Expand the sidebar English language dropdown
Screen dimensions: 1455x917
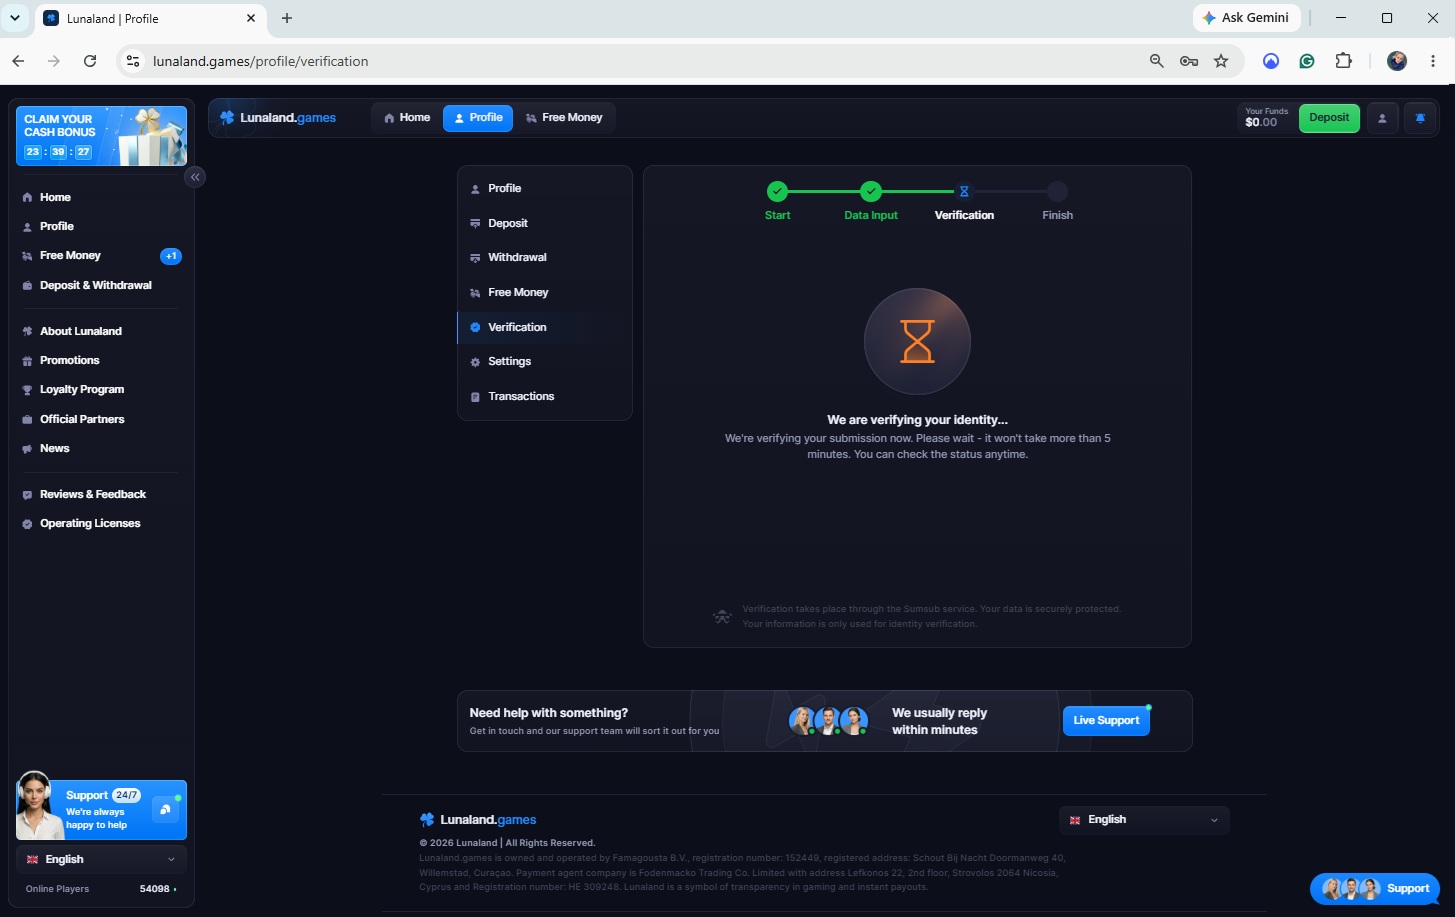[102, 860]
